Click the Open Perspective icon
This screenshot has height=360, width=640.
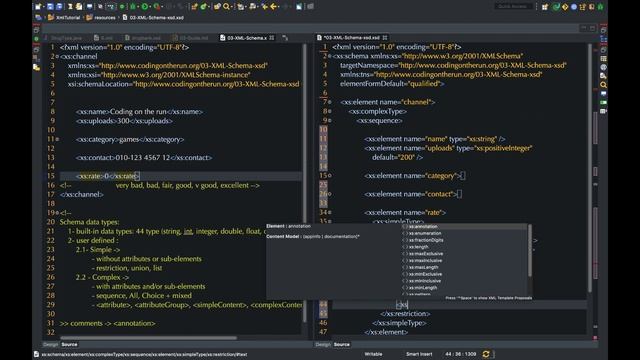(545, 7)
